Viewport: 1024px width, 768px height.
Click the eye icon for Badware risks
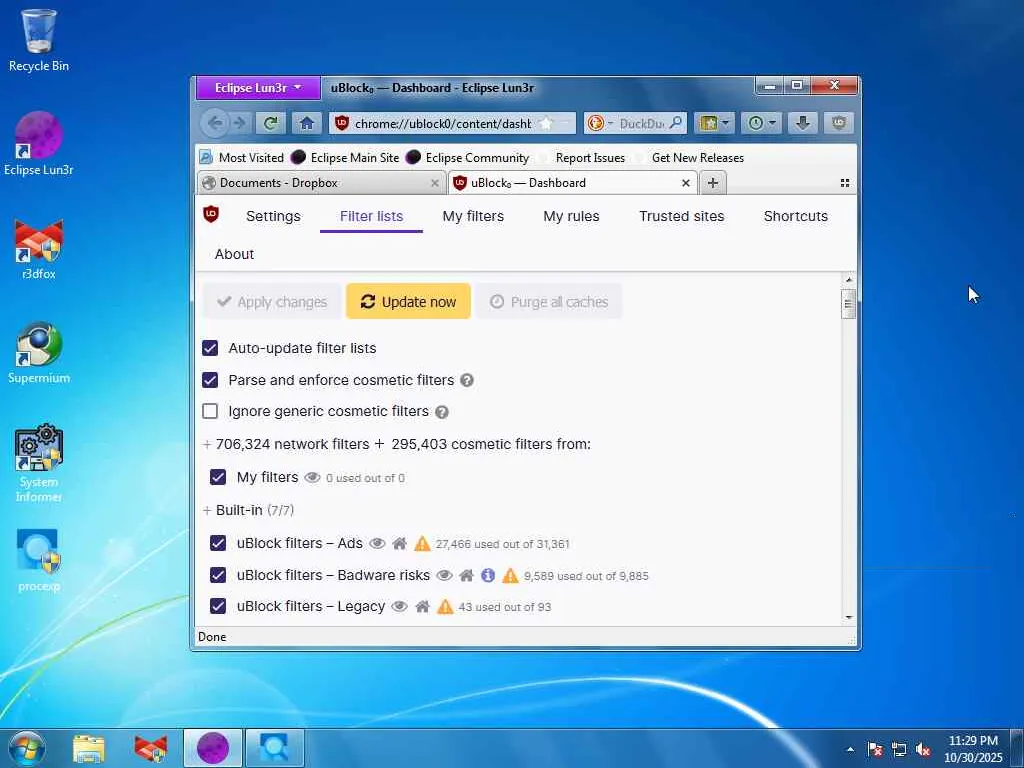coord(444,575)
